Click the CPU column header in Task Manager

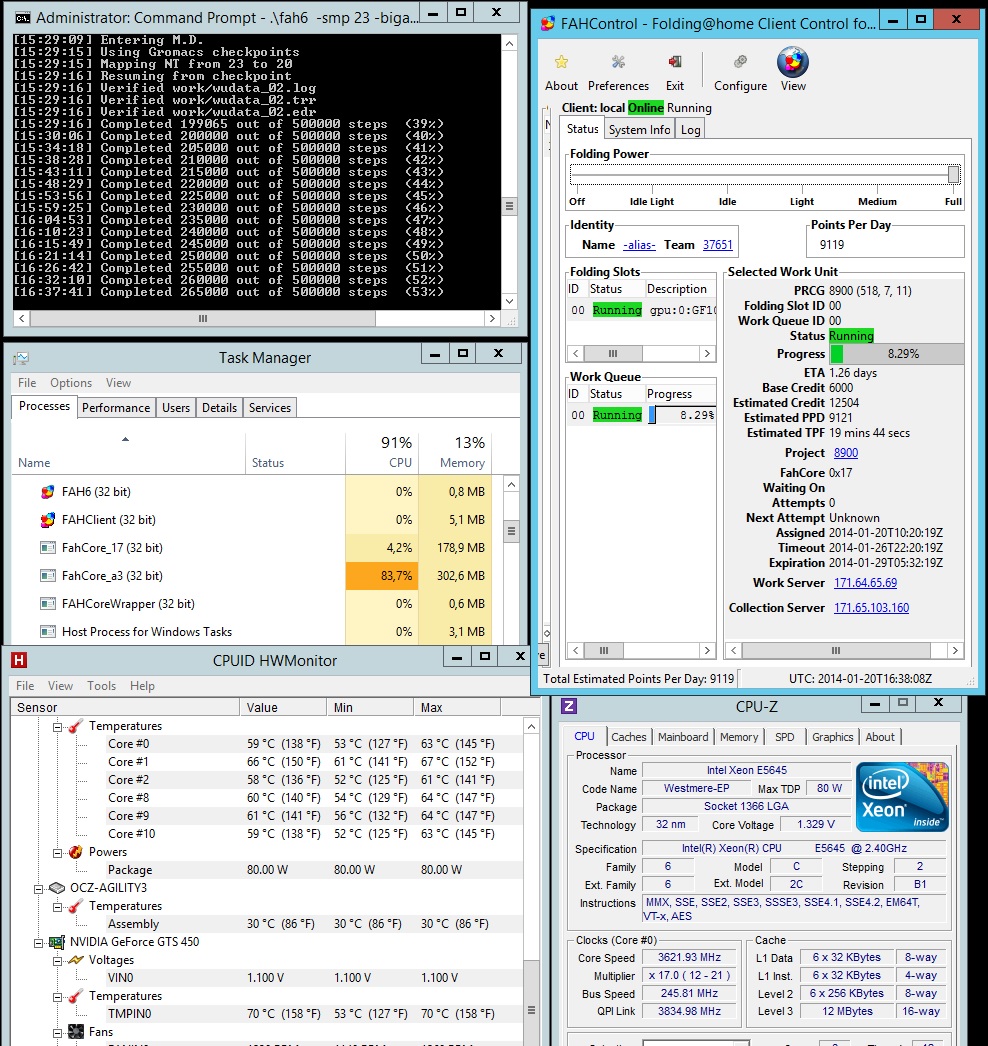point(382,452)
